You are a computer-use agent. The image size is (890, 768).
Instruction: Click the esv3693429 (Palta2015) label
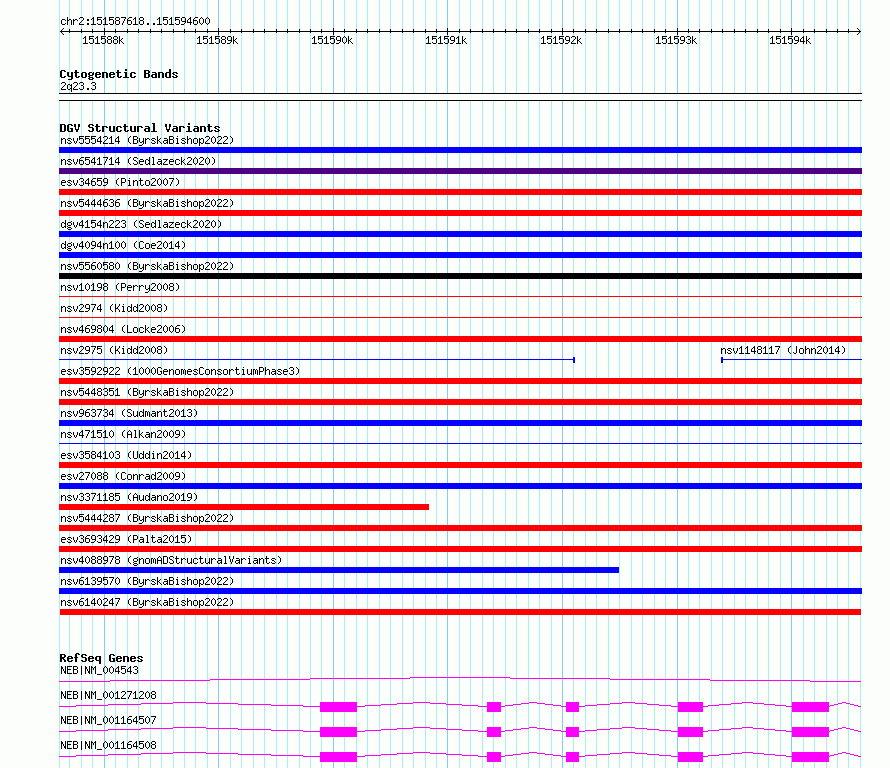(126, 539)
